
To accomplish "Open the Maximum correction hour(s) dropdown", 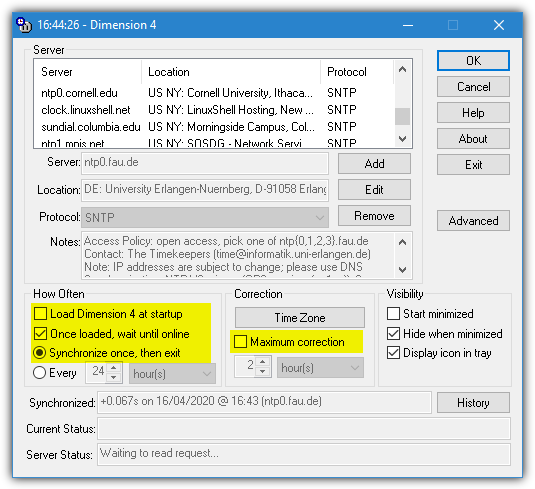I will pos(320,368).
